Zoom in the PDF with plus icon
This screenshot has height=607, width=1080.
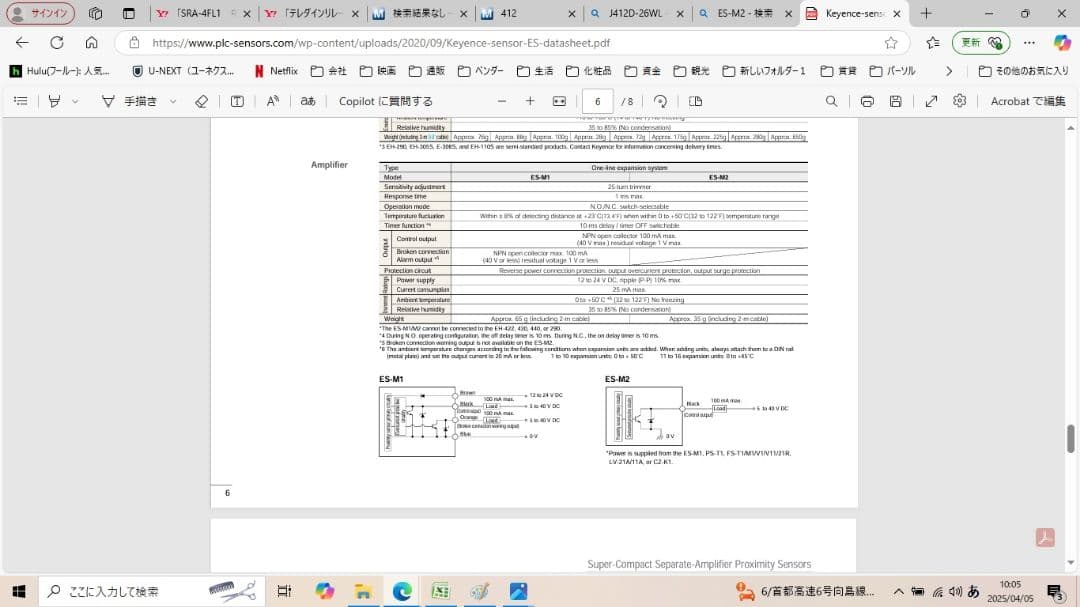click(530, 101)
